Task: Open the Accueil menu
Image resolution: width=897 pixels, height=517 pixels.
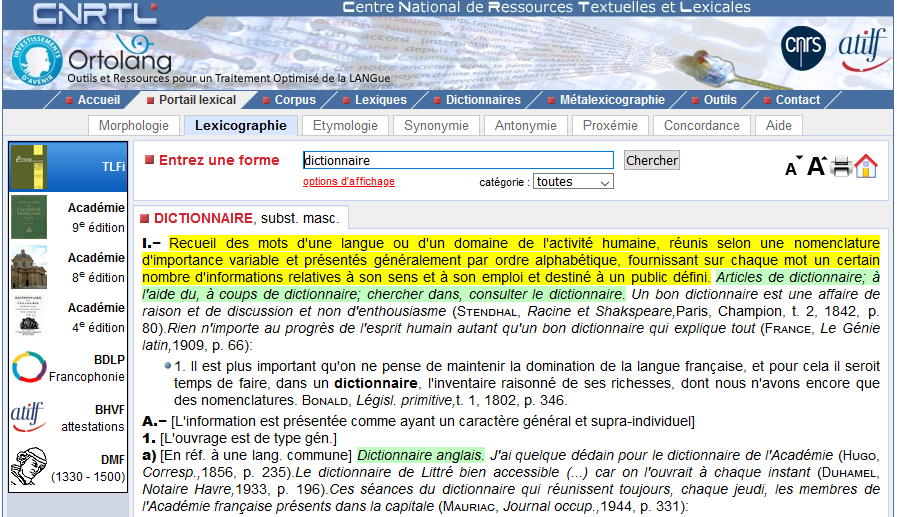Action: tap(93, 100)
